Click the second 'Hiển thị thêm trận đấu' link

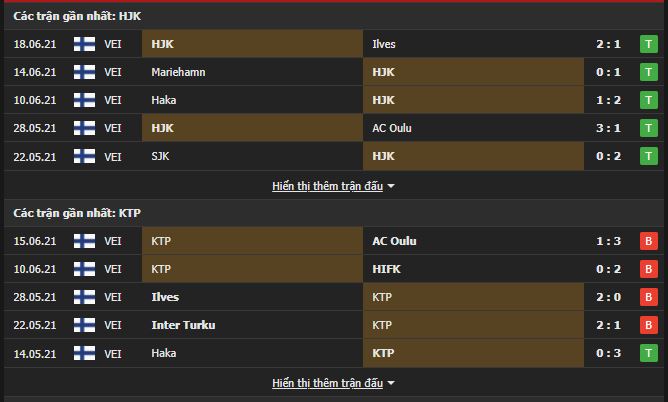[327, 383]
